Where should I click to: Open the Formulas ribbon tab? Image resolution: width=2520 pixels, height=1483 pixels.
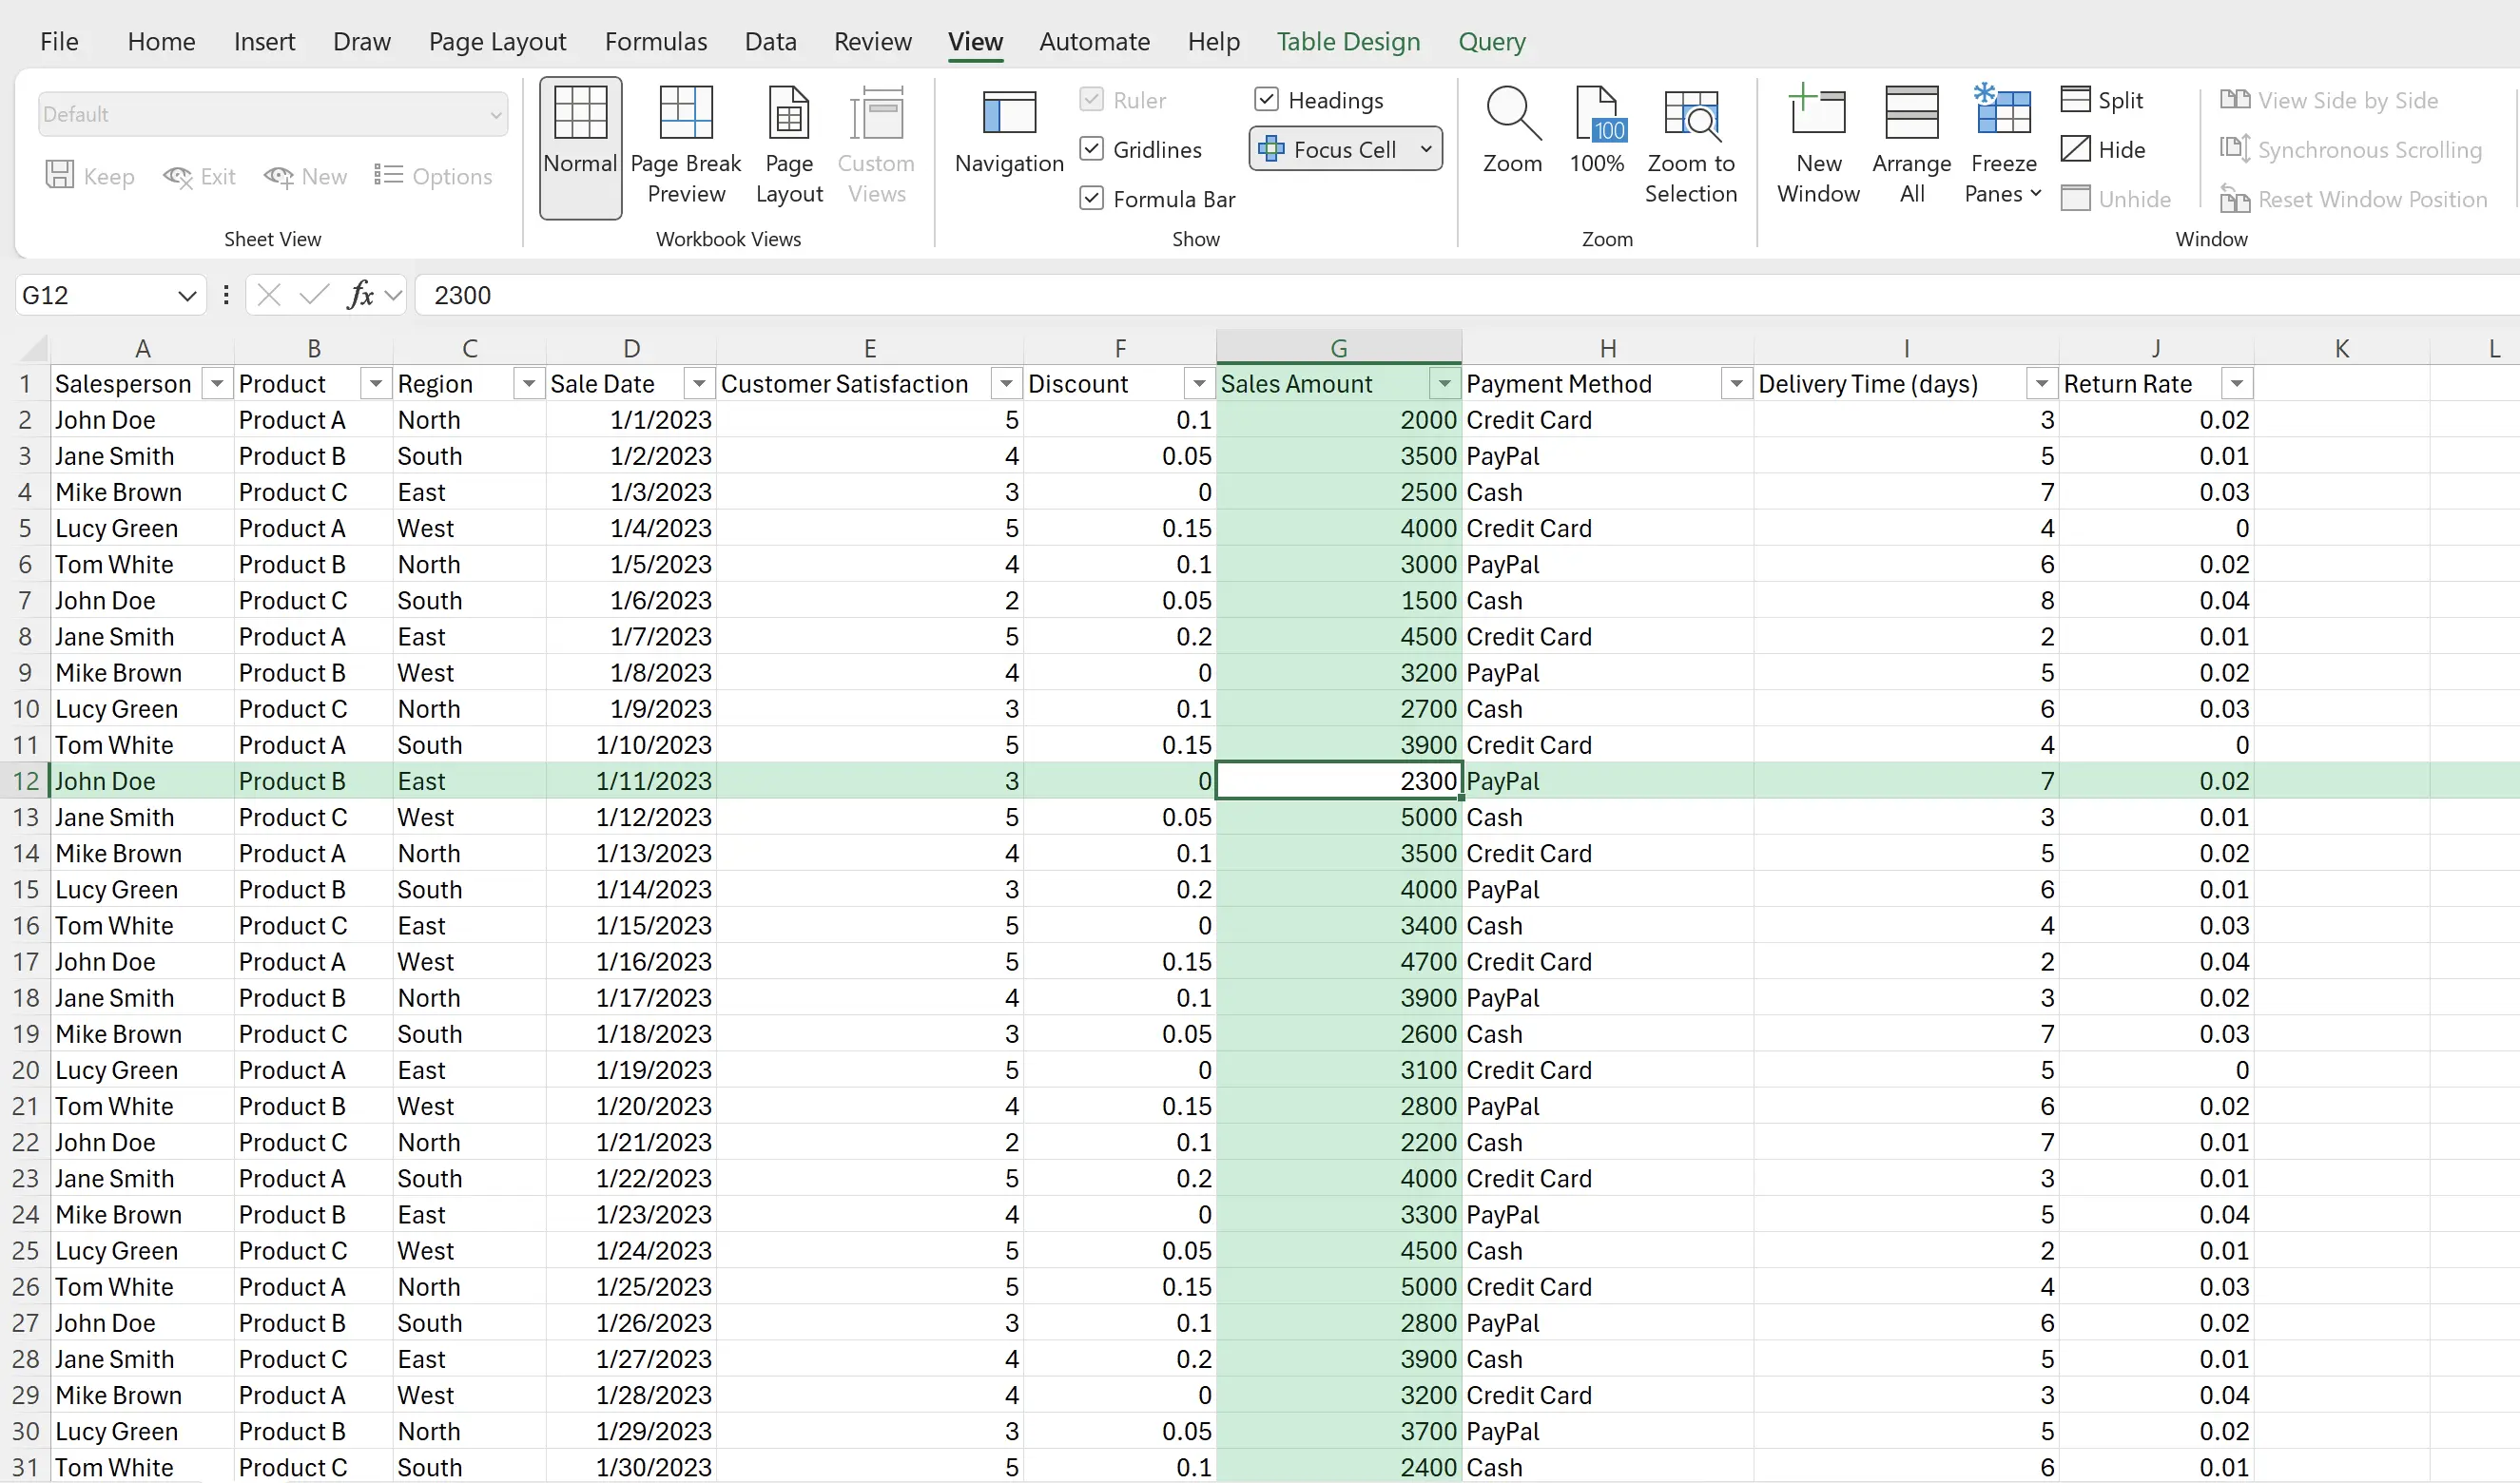point(655,41)
